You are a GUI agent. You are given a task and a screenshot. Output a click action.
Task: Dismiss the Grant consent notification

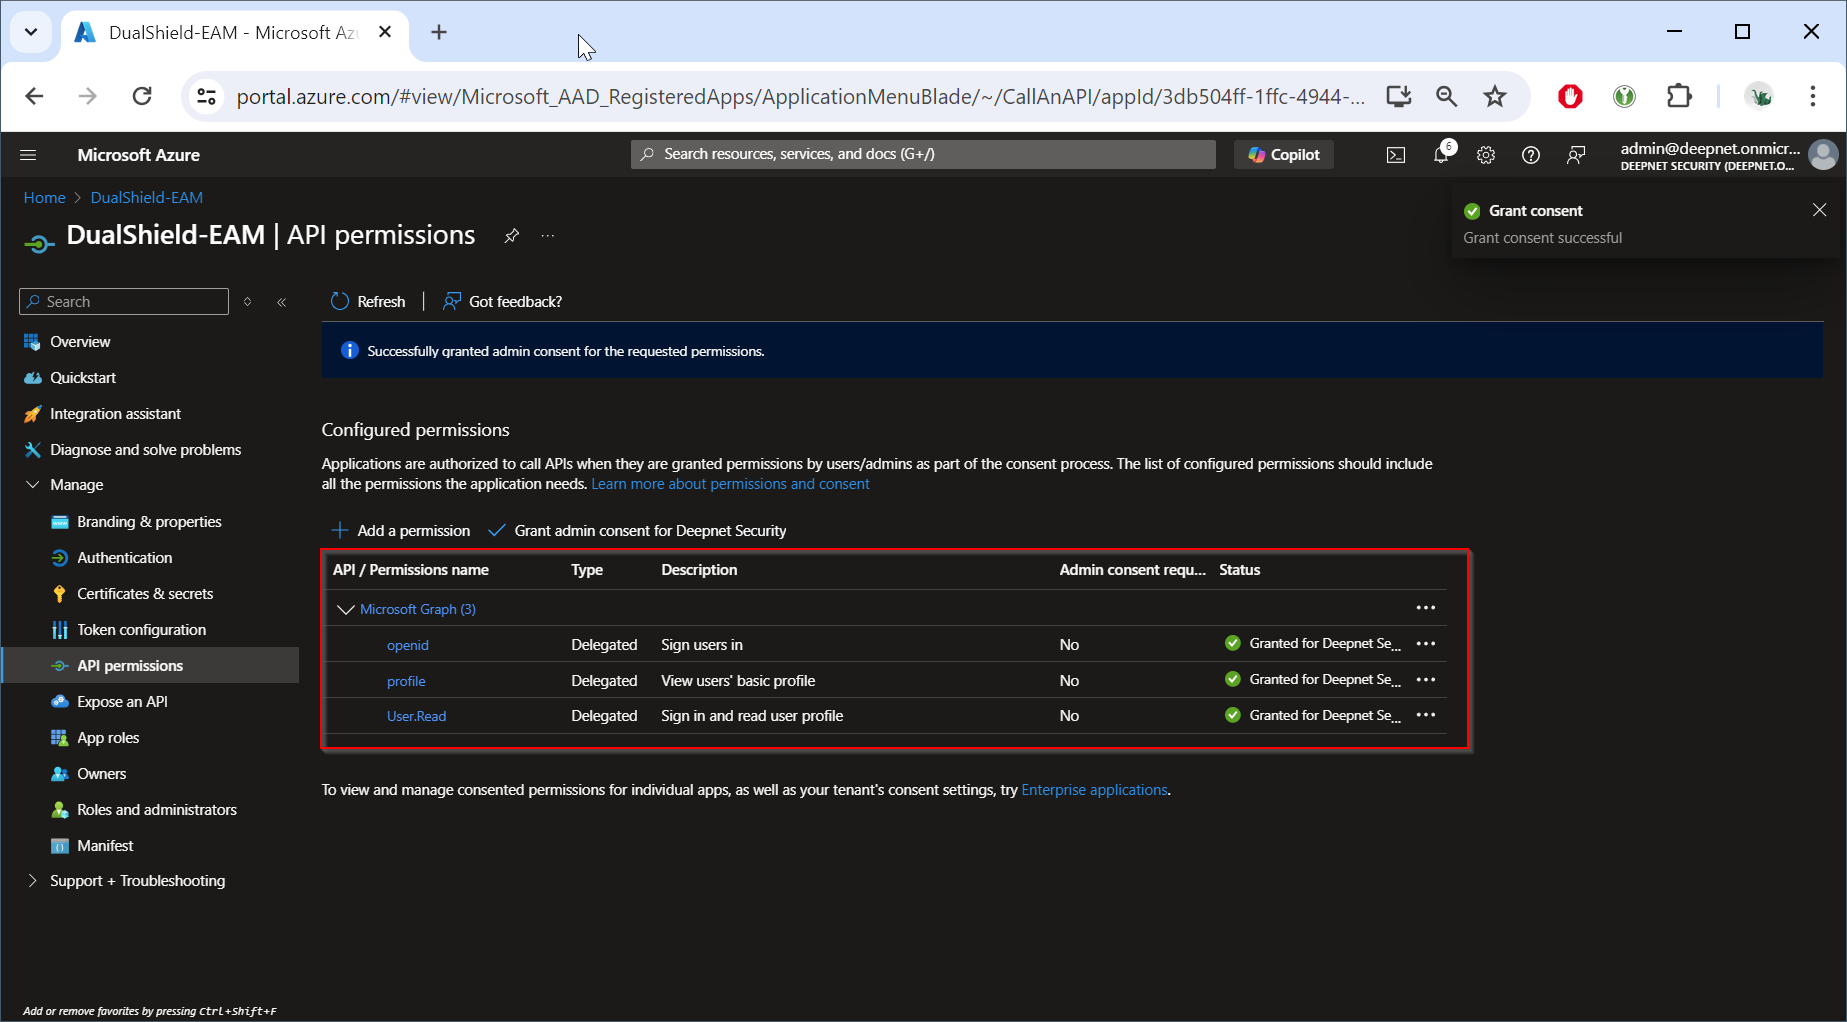(1819, 210)
